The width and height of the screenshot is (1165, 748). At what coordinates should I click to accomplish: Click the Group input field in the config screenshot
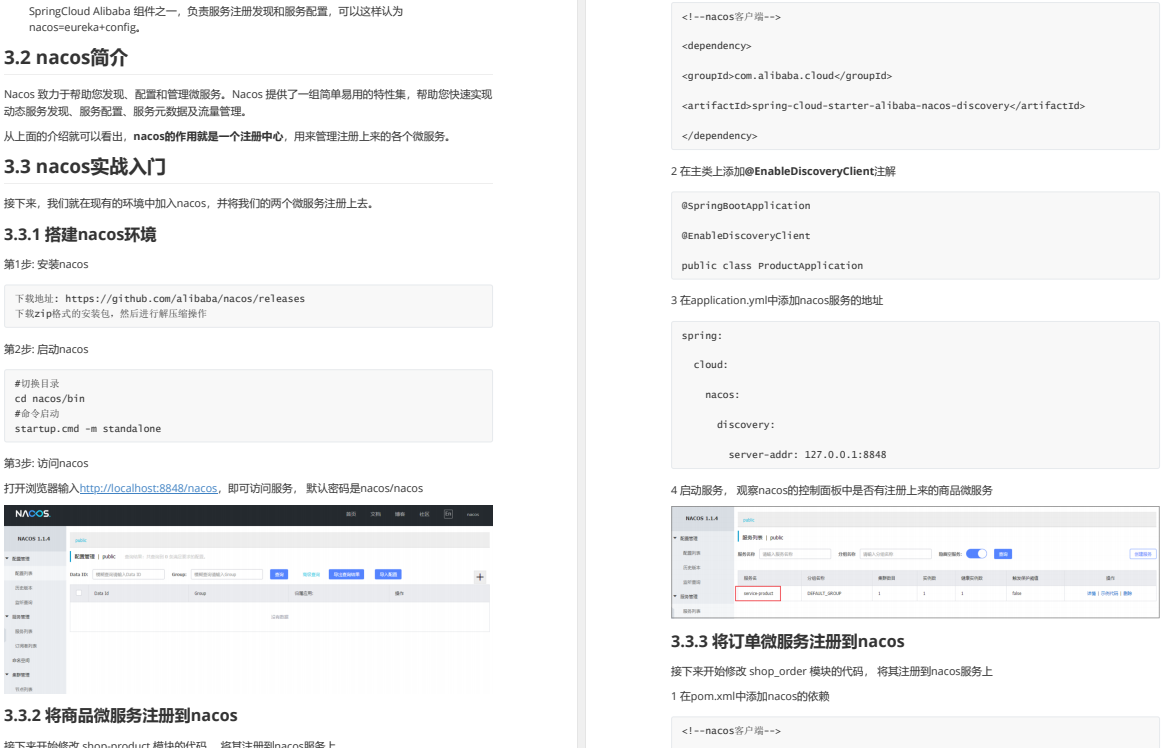227,574
